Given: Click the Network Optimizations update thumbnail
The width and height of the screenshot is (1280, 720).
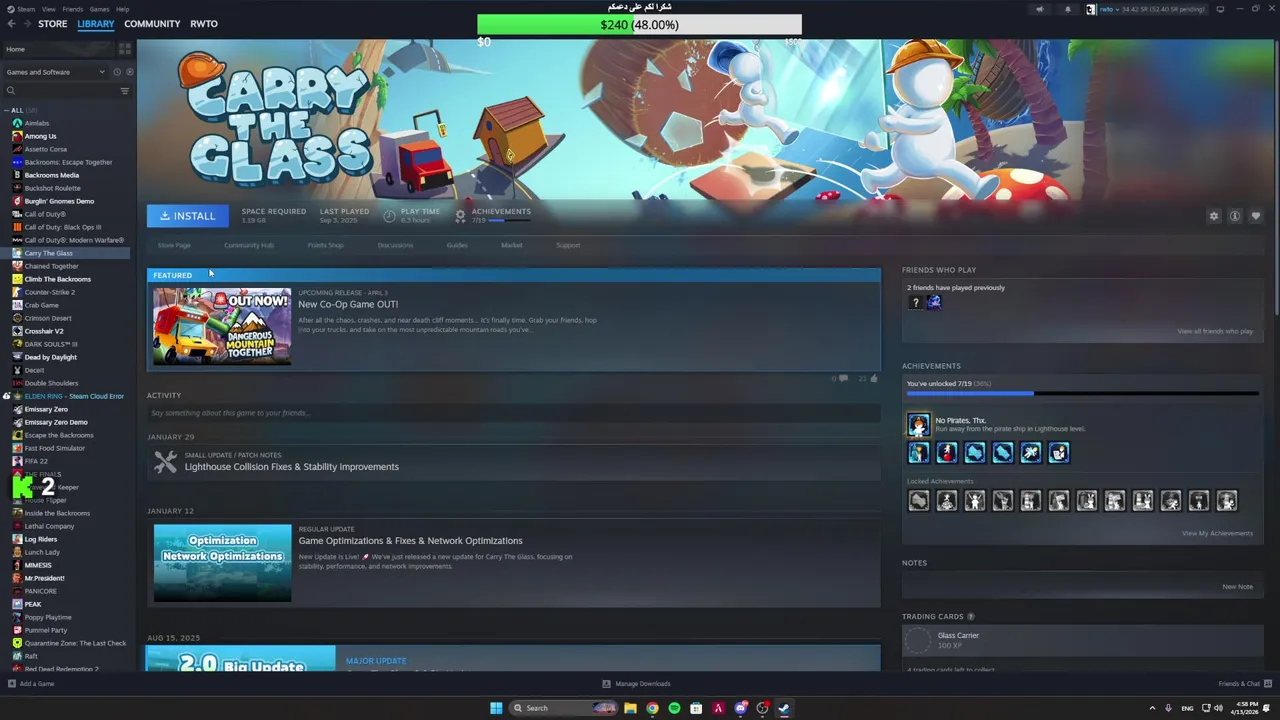Looking at the screenshot, I should tap(222, 563).
